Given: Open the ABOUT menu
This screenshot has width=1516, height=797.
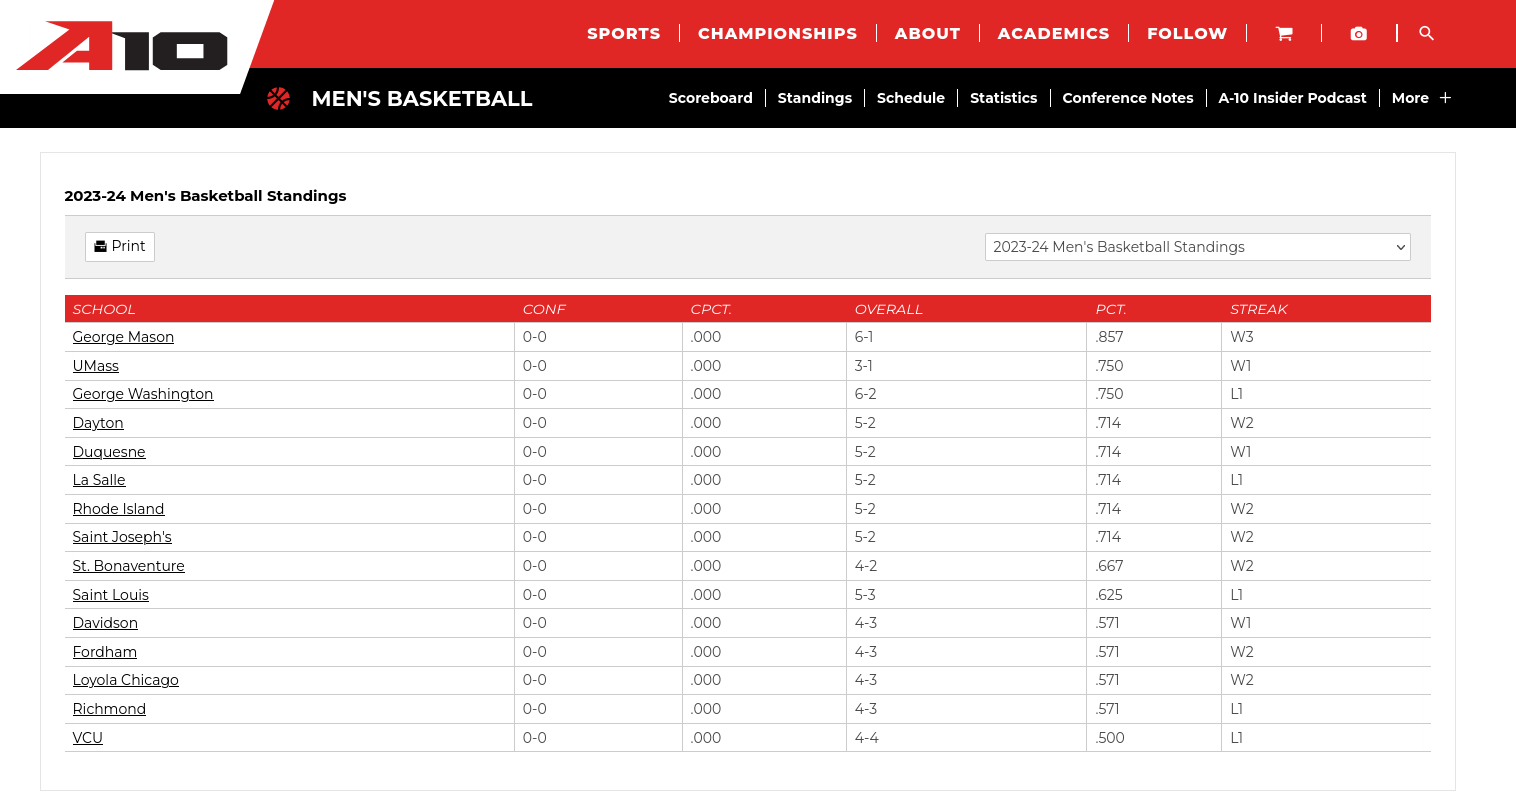Looking at the screenshot, I should [x=928, y=33].
